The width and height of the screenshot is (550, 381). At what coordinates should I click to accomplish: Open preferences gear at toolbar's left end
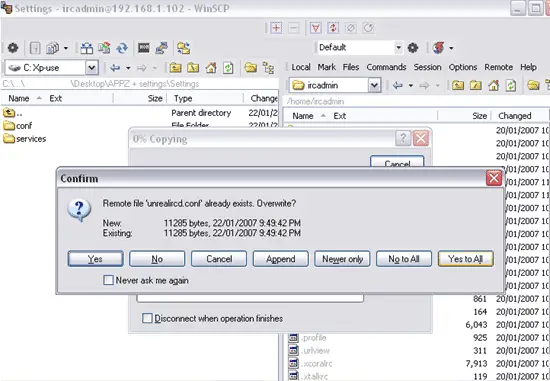click(13, 48)
